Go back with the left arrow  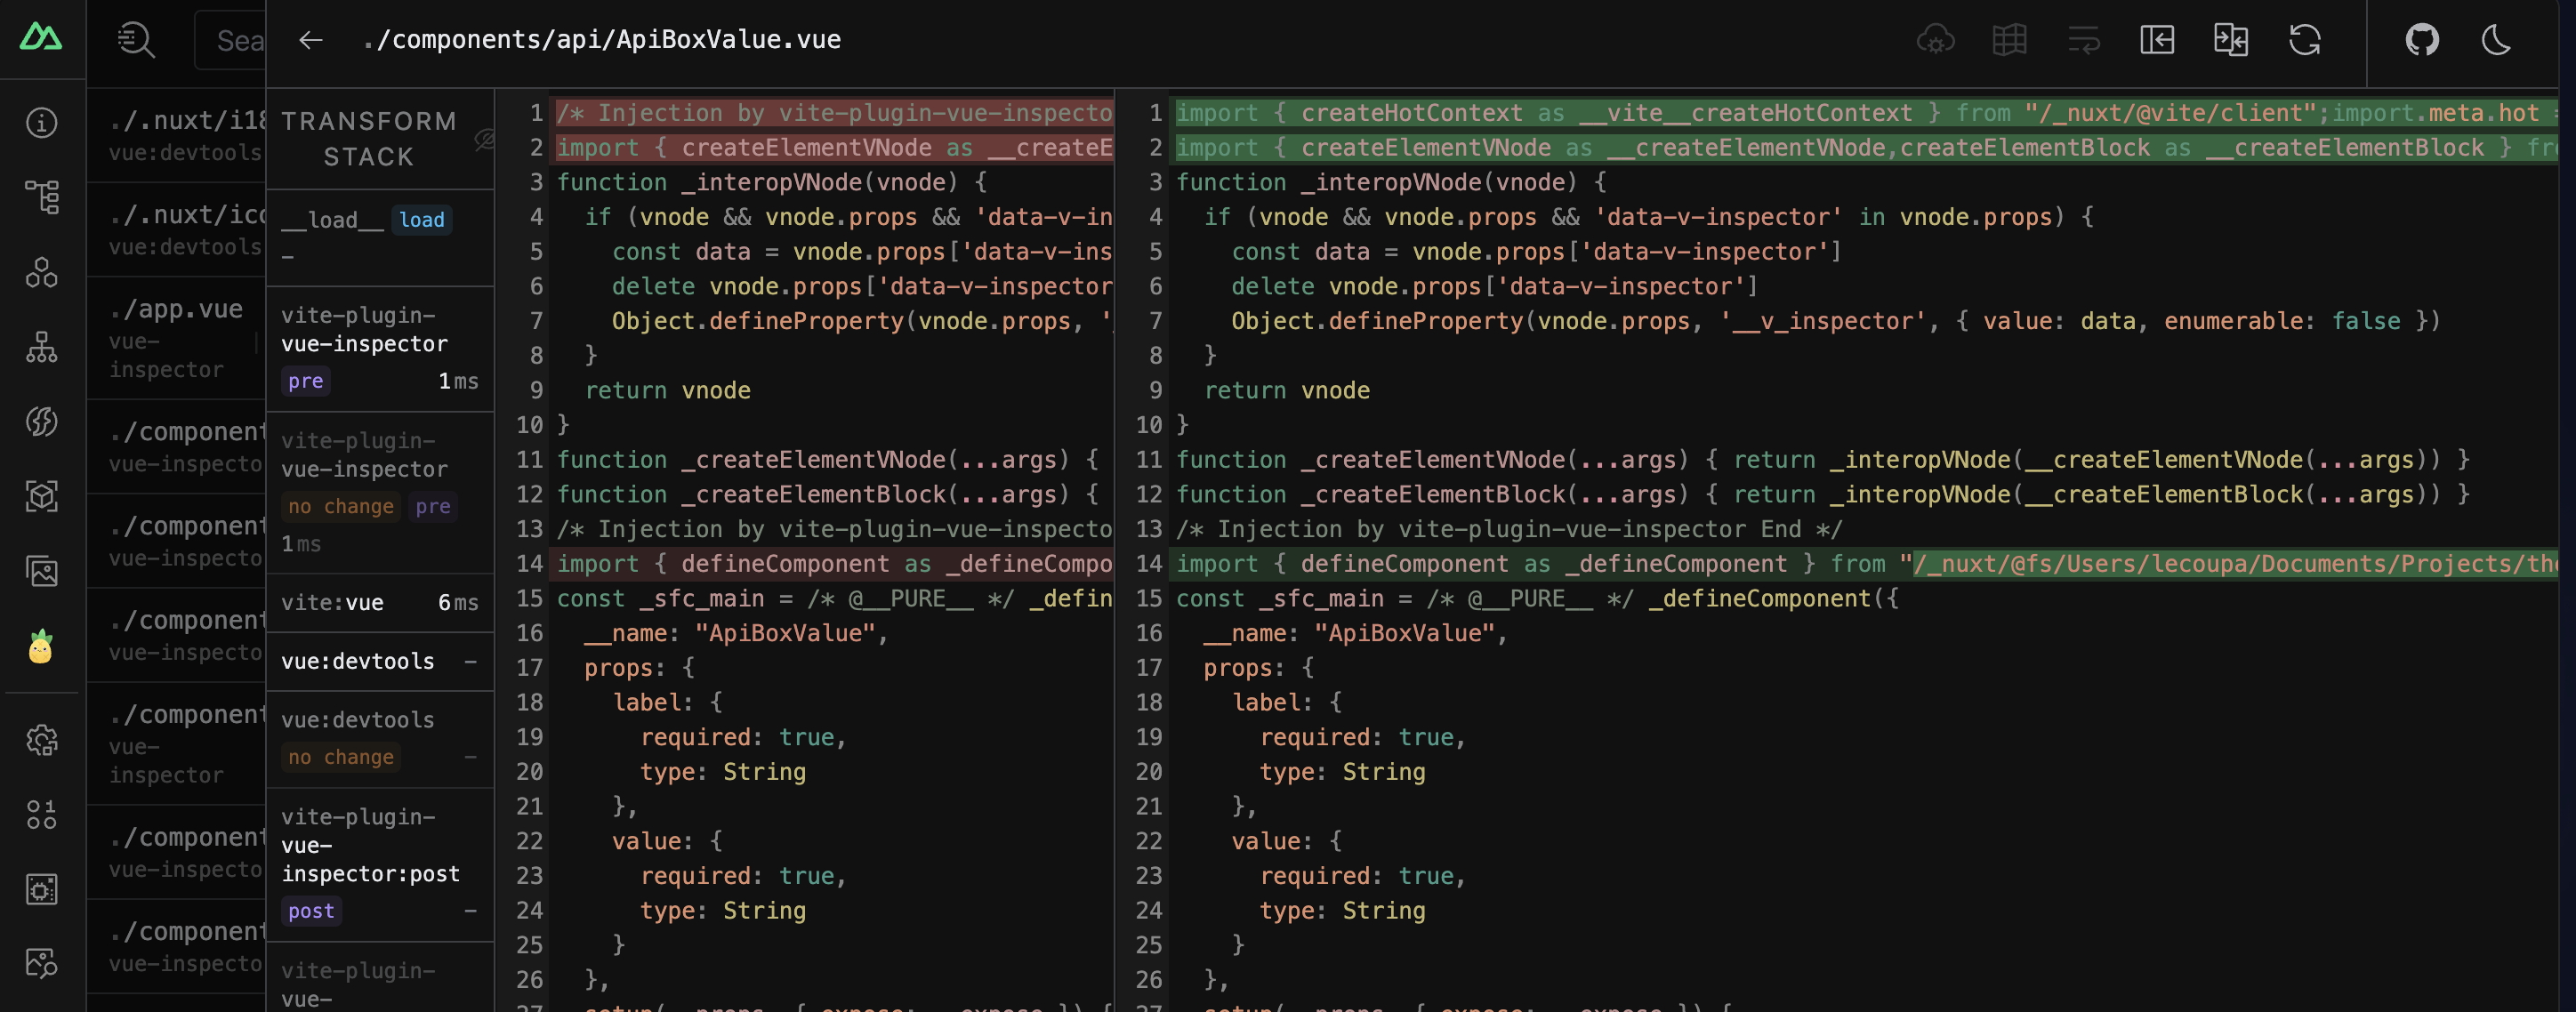point(311,40)
